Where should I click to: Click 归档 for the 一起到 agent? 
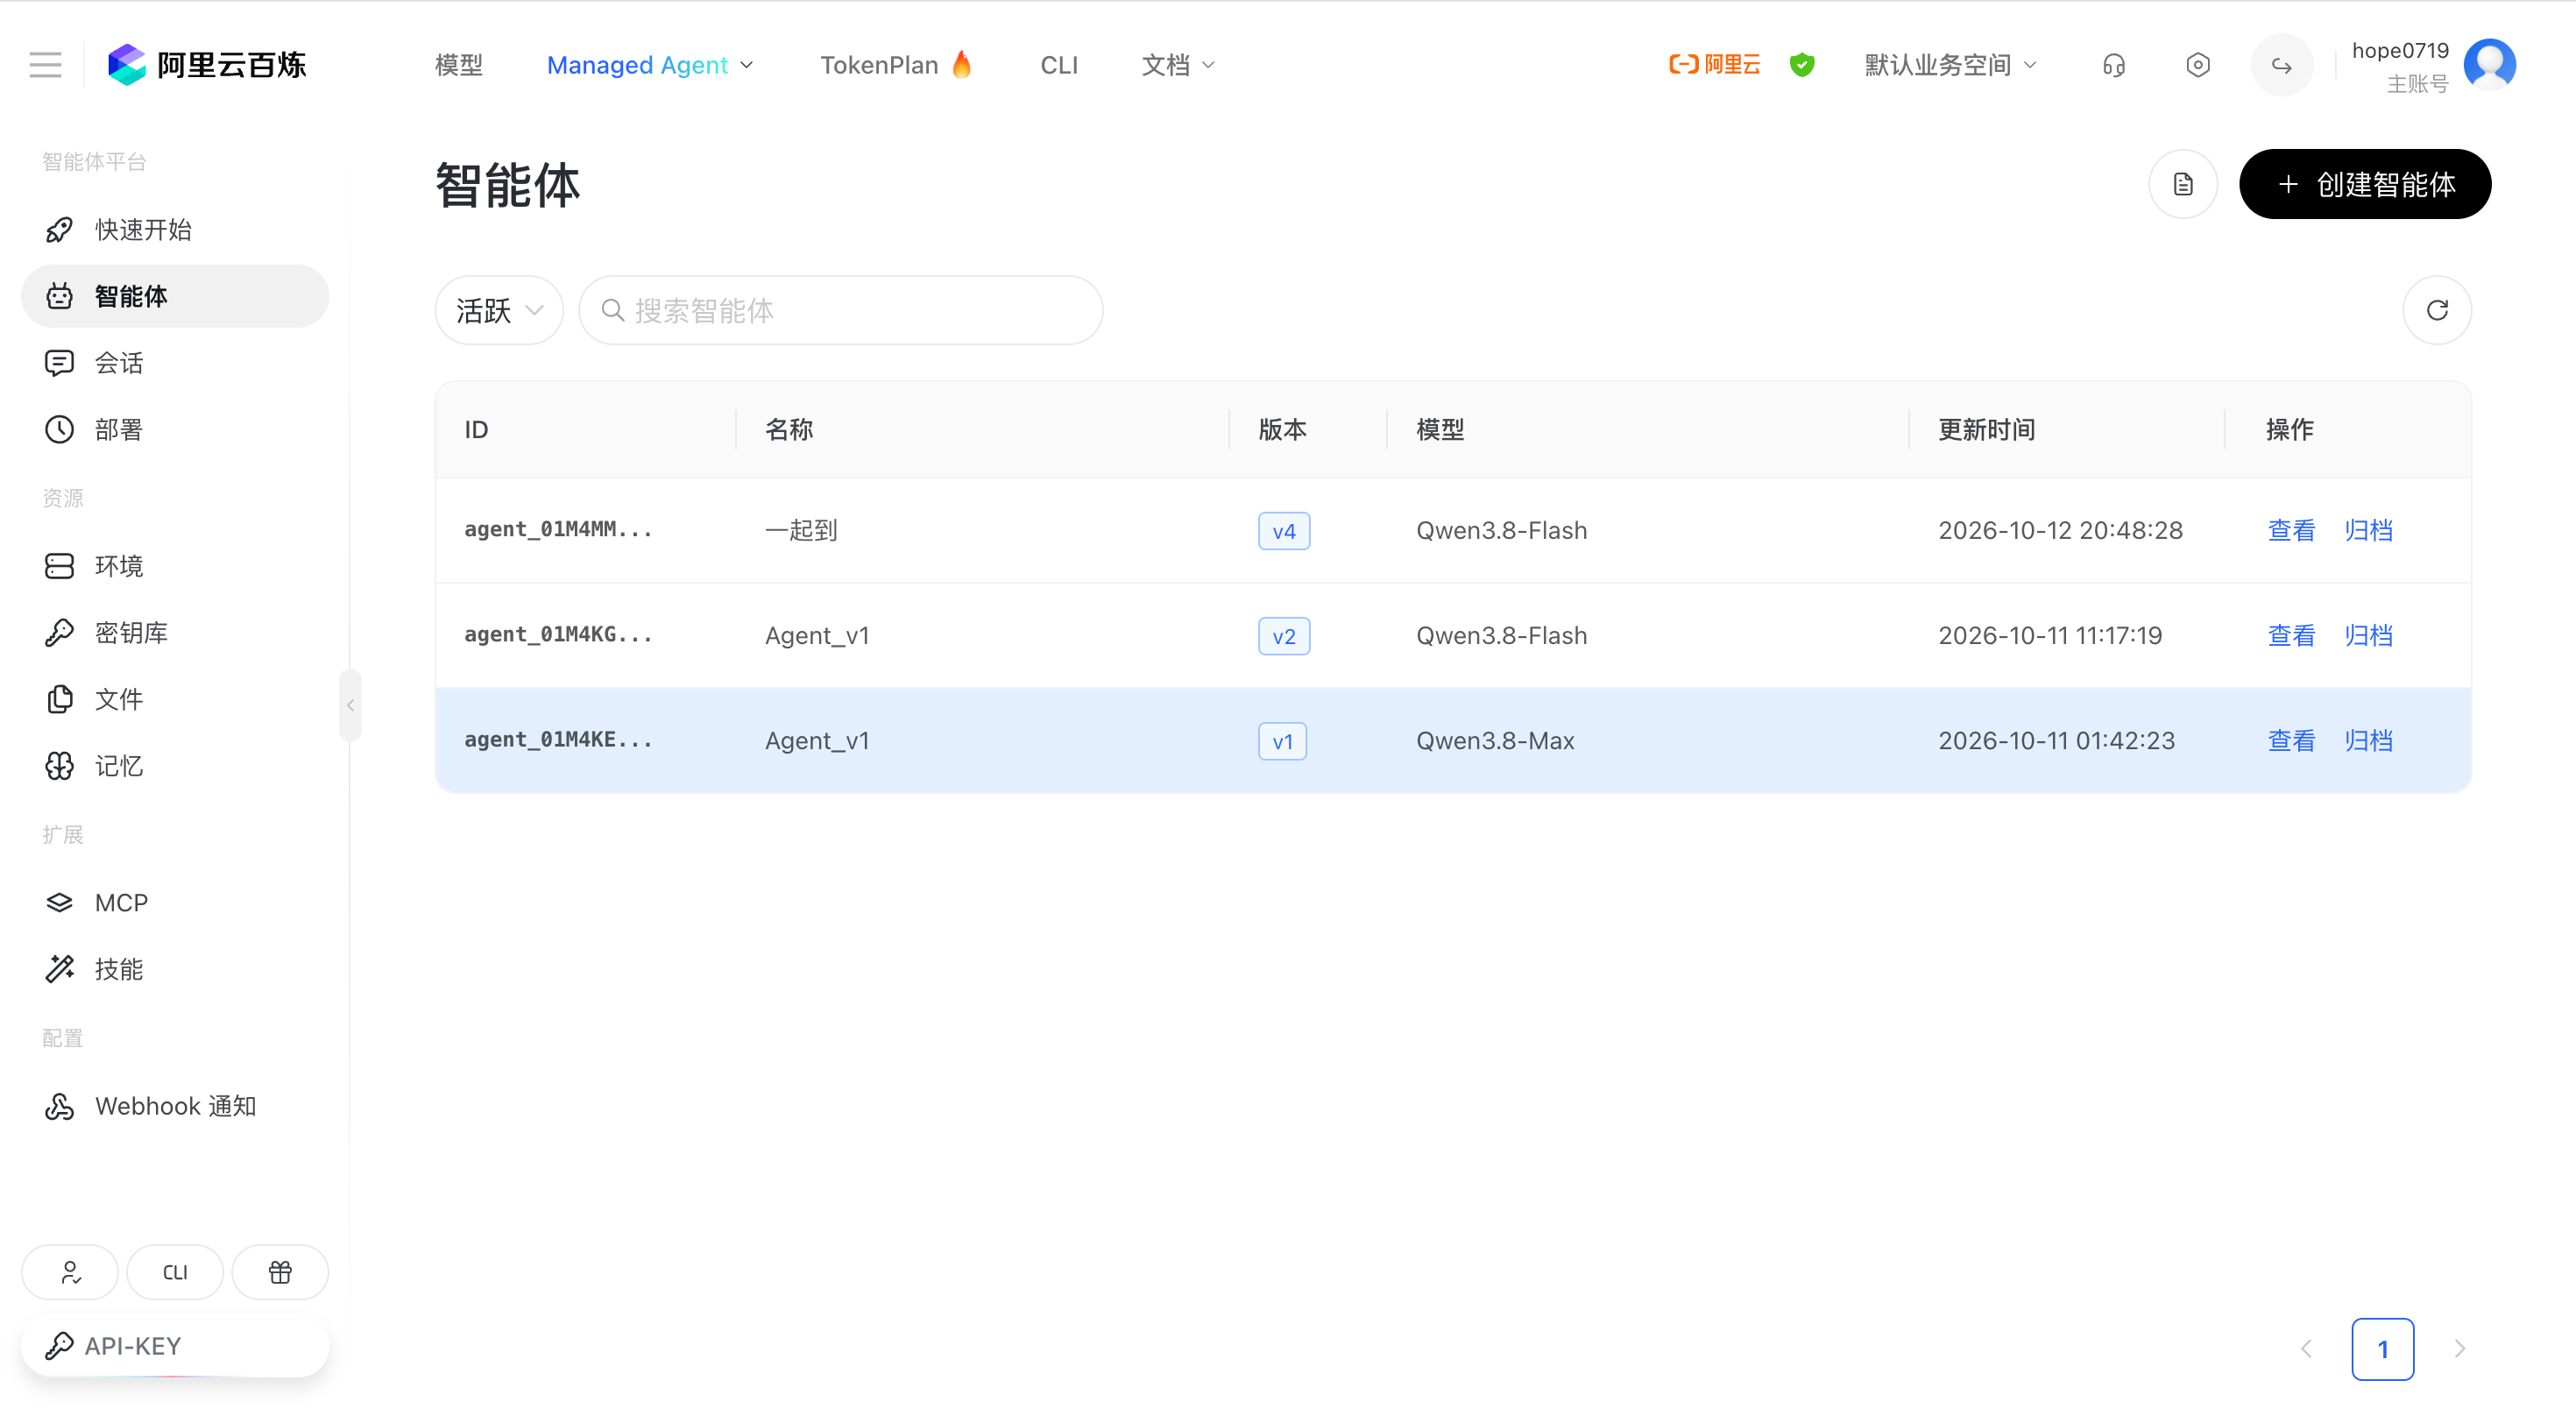point(2368,530)
